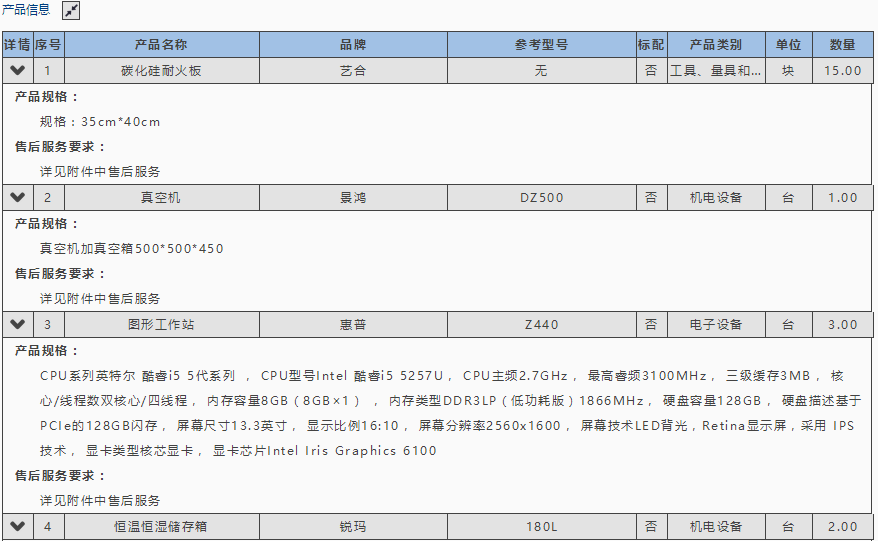This screenshot has height=541, width=878.
Task: Click the Z440 model number cell
Action: (x=541, y=325)
